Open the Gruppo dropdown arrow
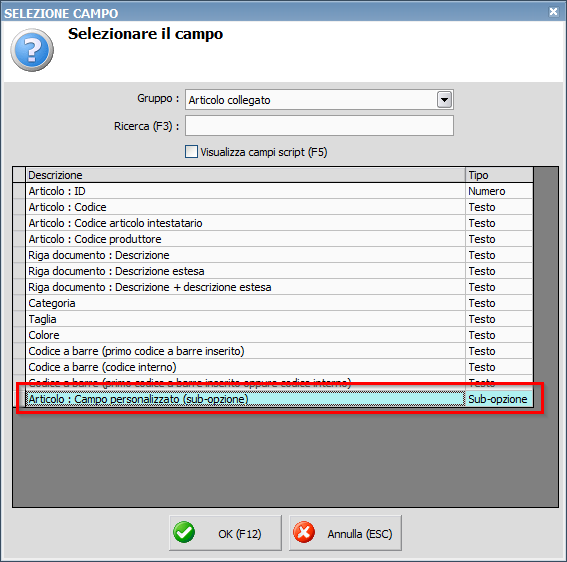The width and height of the screenshot is (567, 562). click(x=444, y=99)
